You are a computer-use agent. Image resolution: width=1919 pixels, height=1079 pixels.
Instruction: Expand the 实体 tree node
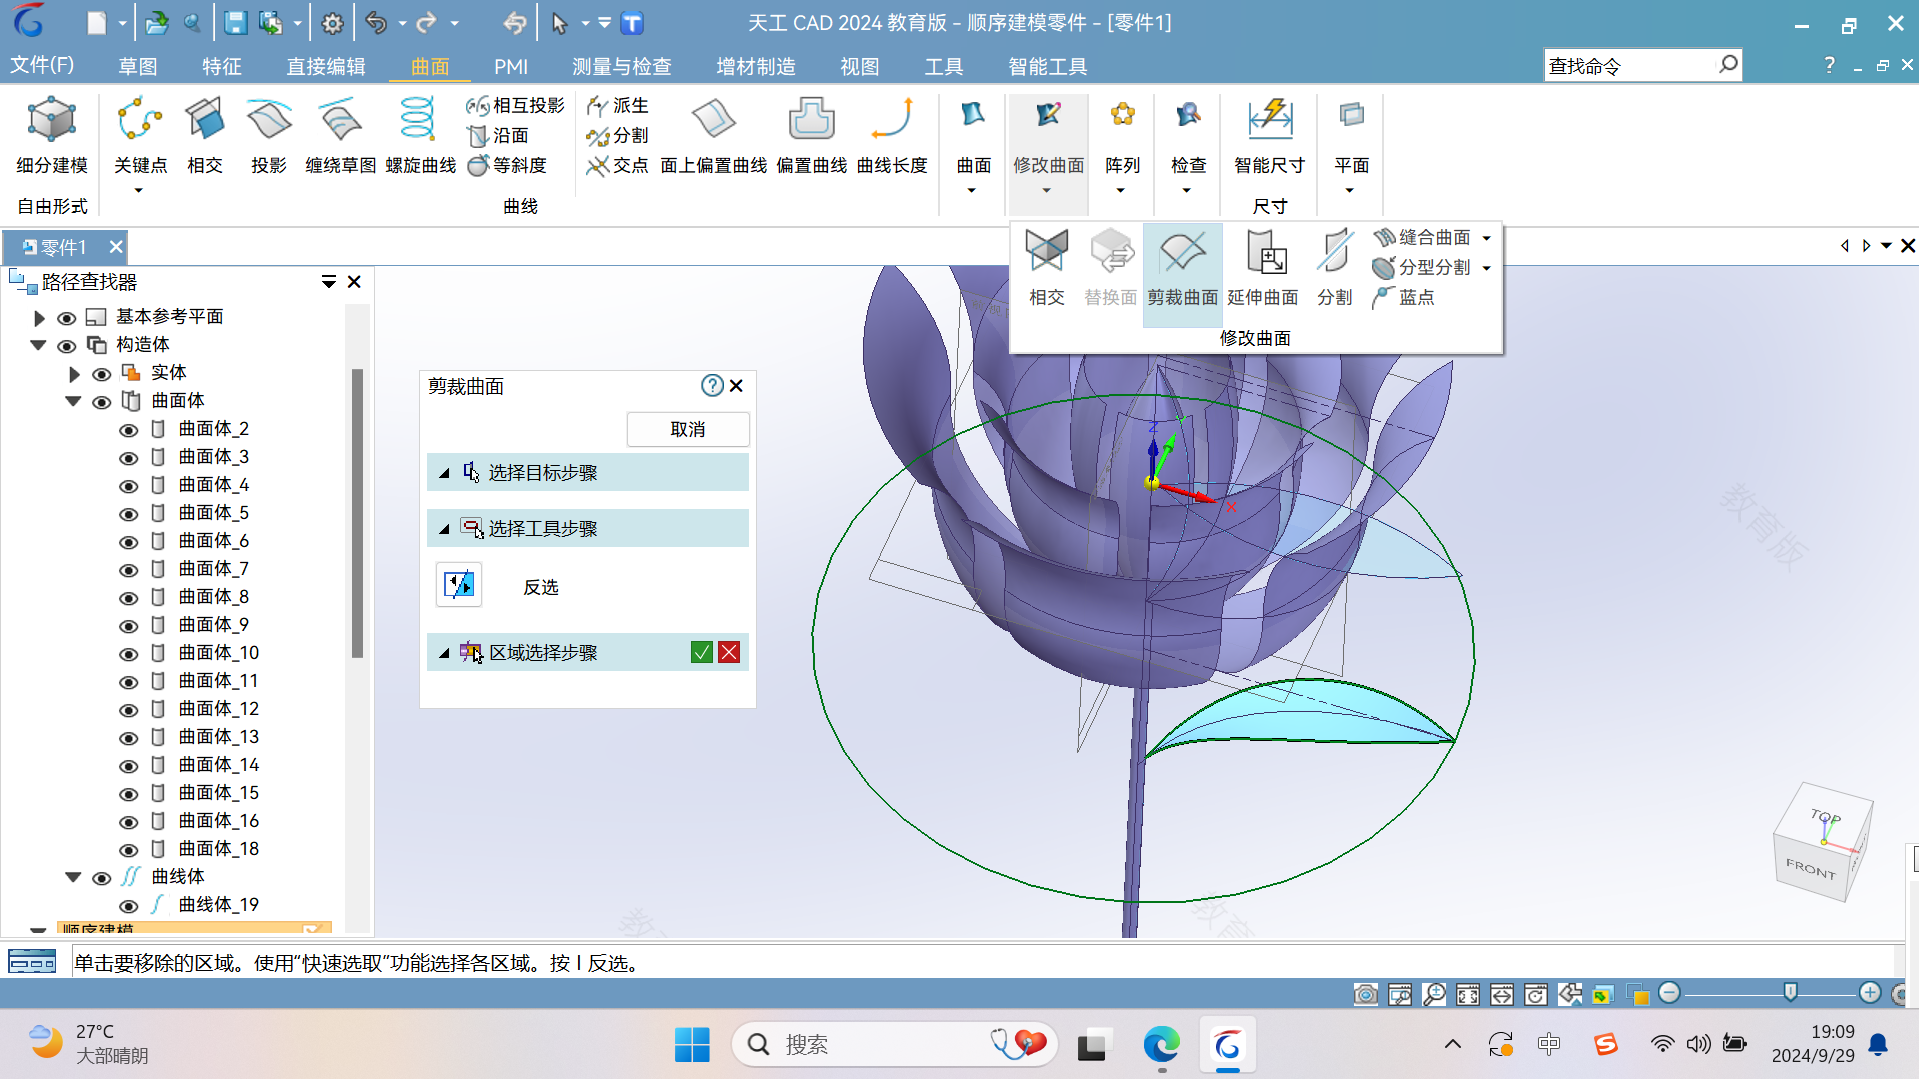point(74,374)
